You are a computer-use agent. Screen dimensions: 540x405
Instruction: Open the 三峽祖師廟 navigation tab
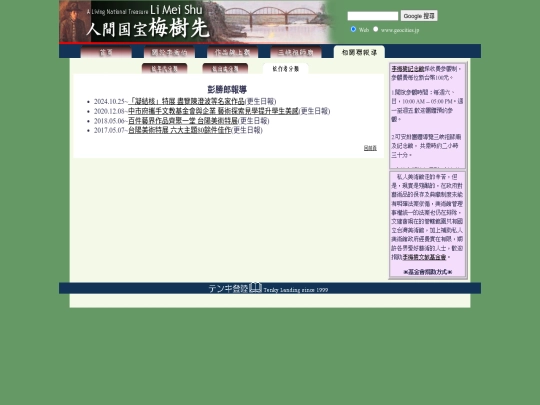coord(296,52)
